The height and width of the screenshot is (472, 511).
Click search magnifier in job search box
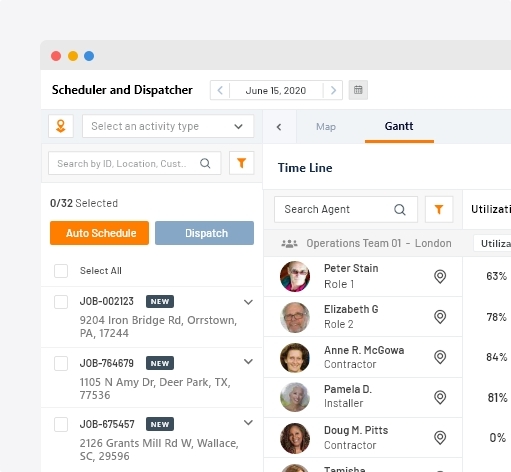click(x=205, y=163)
